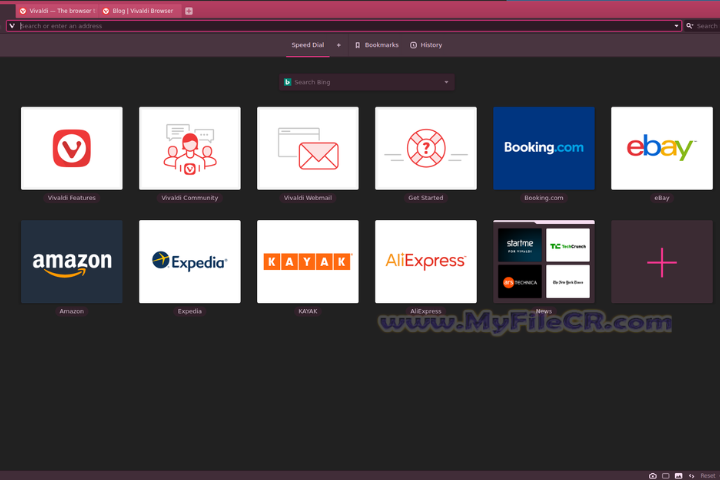Screen dimensions: 720x480
Task: Open the start.me tile in News folder
Action: [520, 245]
